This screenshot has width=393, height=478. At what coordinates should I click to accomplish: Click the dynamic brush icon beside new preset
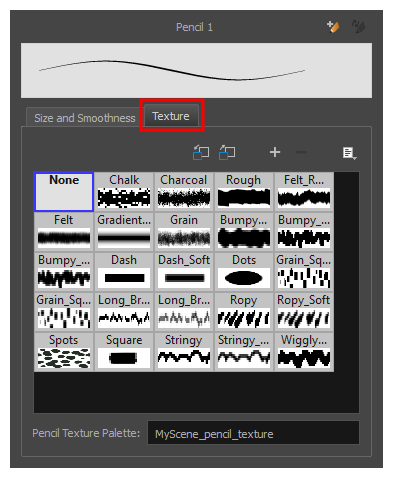[358, 27]
